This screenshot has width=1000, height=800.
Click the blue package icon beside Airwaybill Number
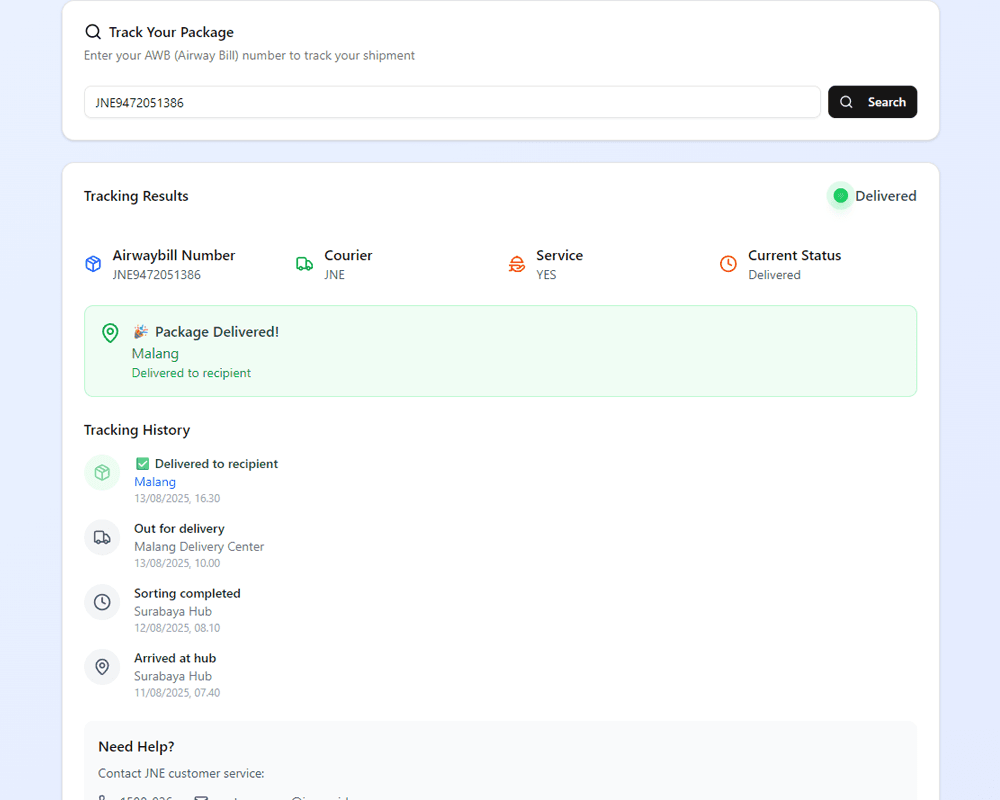(x=93, y=264)
